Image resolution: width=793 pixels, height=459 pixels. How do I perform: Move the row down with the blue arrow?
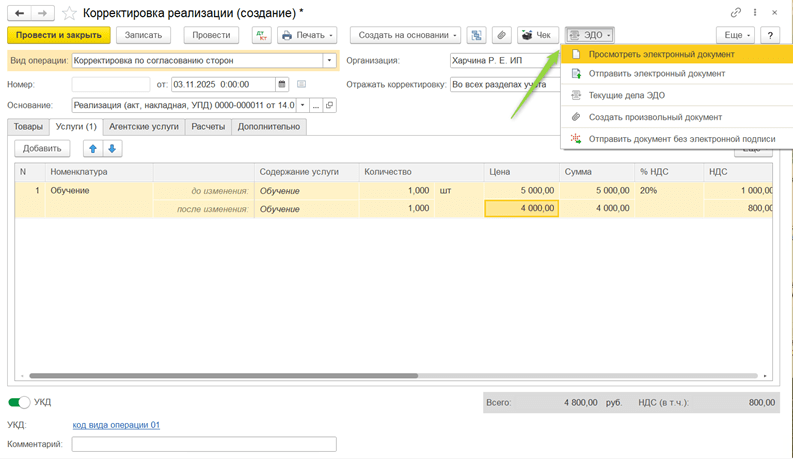(x=112, y=148)
